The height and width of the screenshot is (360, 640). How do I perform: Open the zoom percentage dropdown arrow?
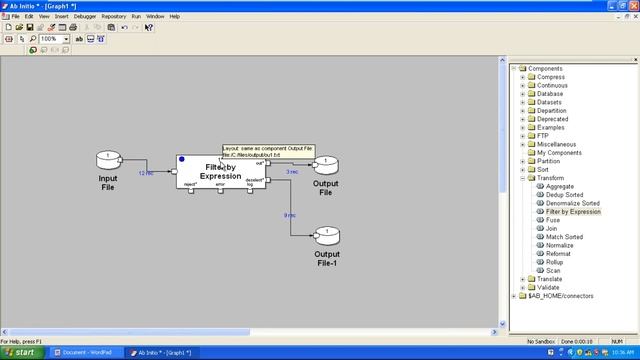(x=66, y=39)
